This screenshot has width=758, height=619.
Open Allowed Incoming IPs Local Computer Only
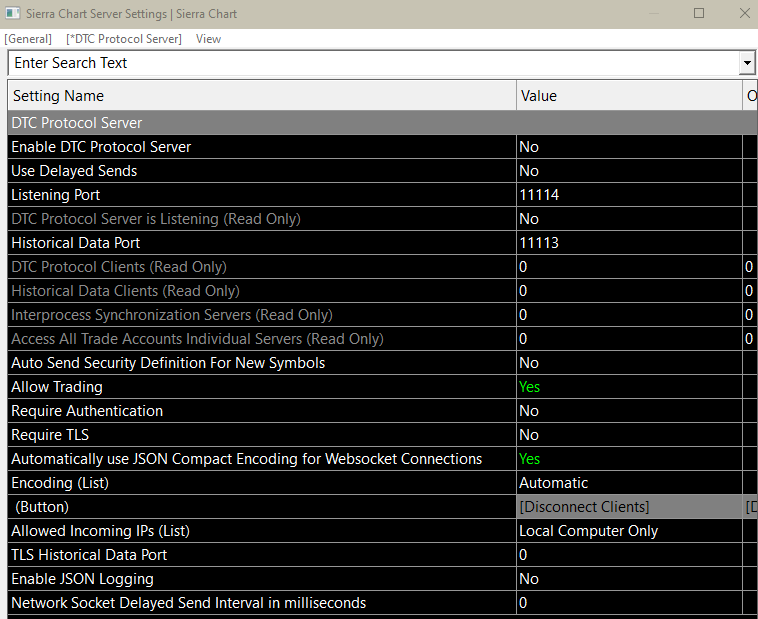pos(629,531)
